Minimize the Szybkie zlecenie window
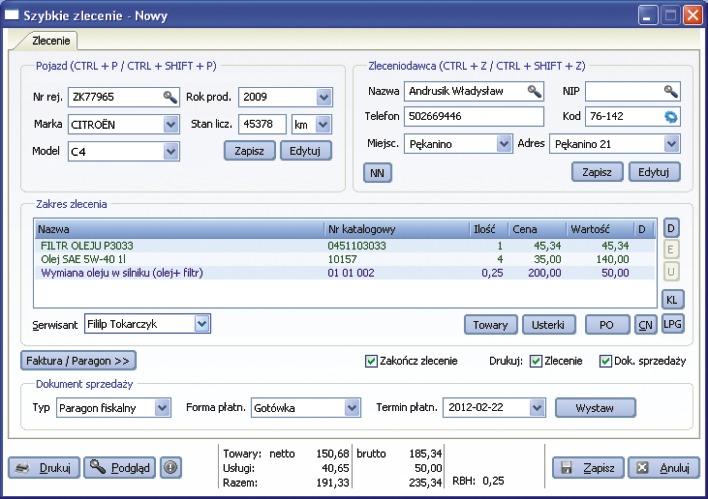The width and height of the screenshot is (708, 499). pyautogui.click(x=648, y=16)
